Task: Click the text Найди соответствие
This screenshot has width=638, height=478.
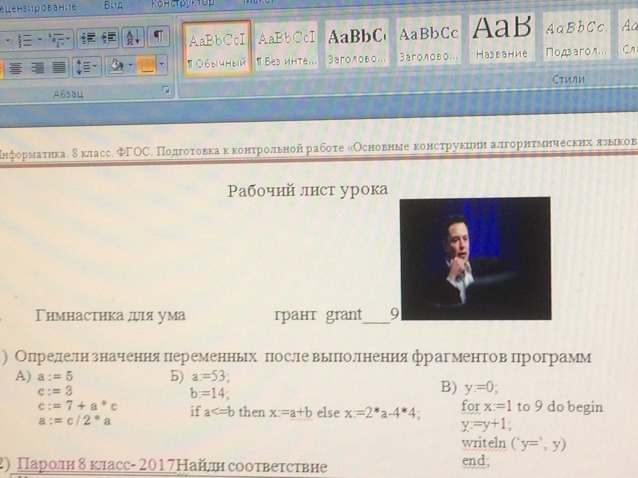Action: (252, 466)
